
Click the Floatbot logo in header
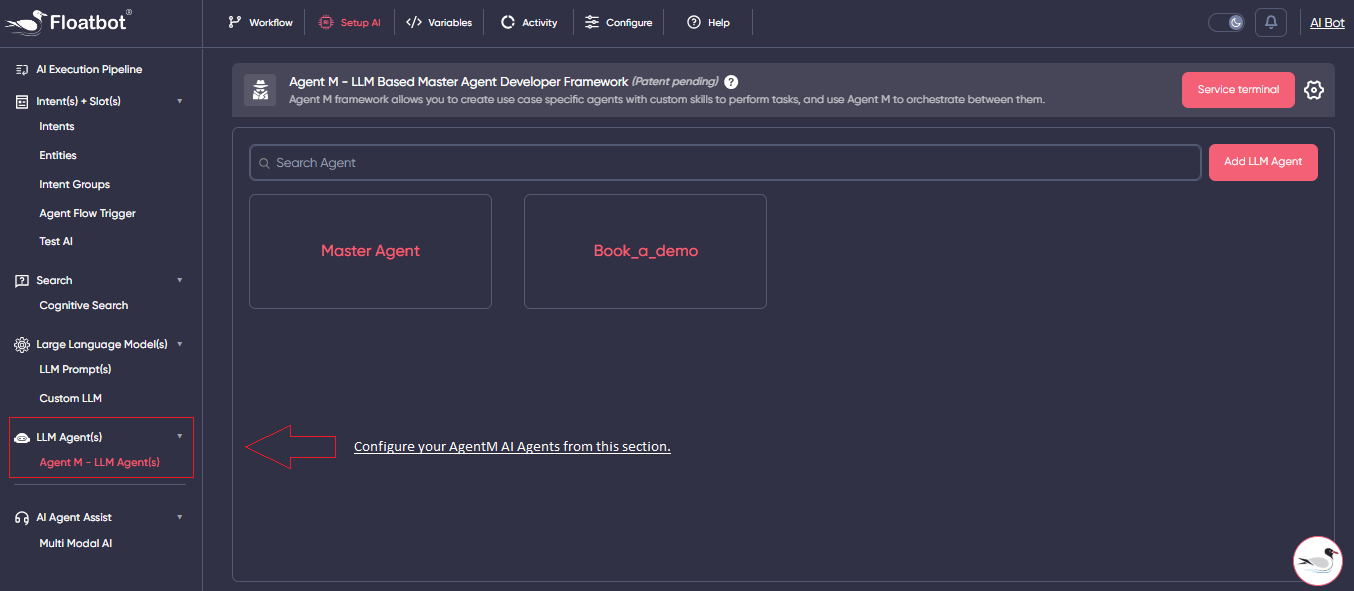coord(68,21)
